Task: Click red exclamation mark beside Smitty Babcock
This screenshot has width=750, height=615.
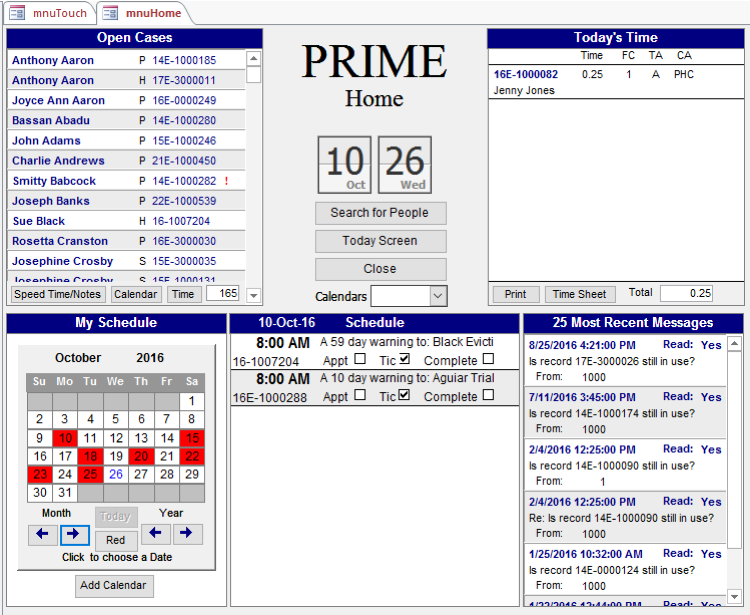Action: 227,181
